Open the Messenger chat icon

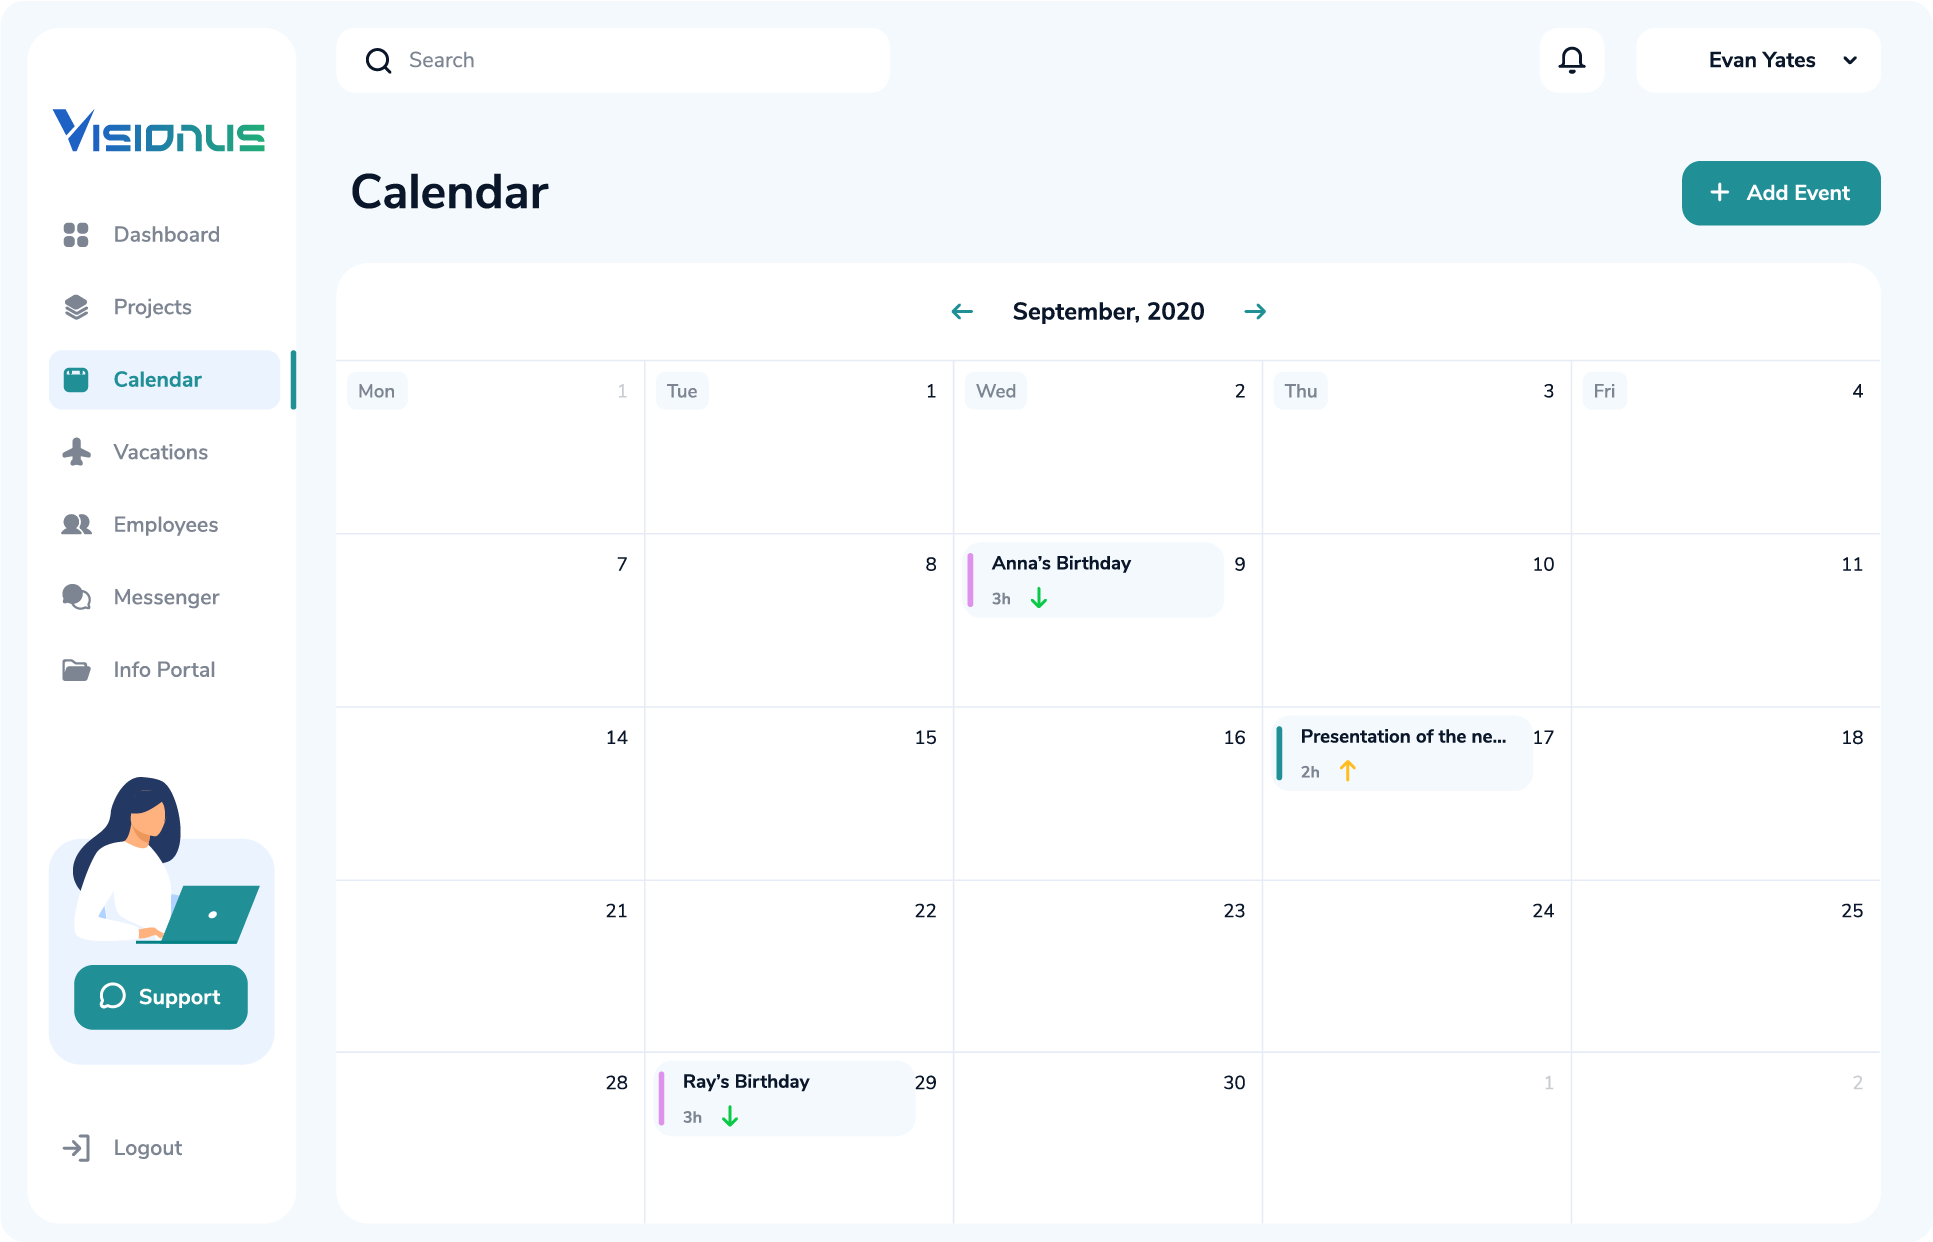tap(76, 597)
